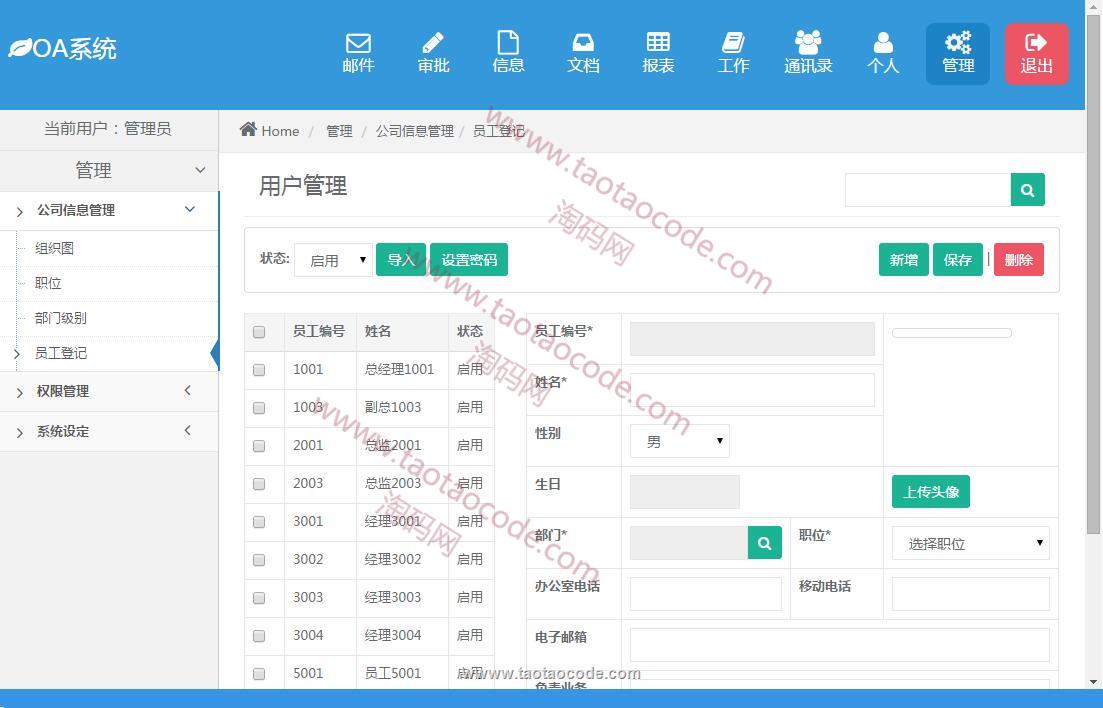Open the 选择职位 position dropdown

(x=970, y=543)
